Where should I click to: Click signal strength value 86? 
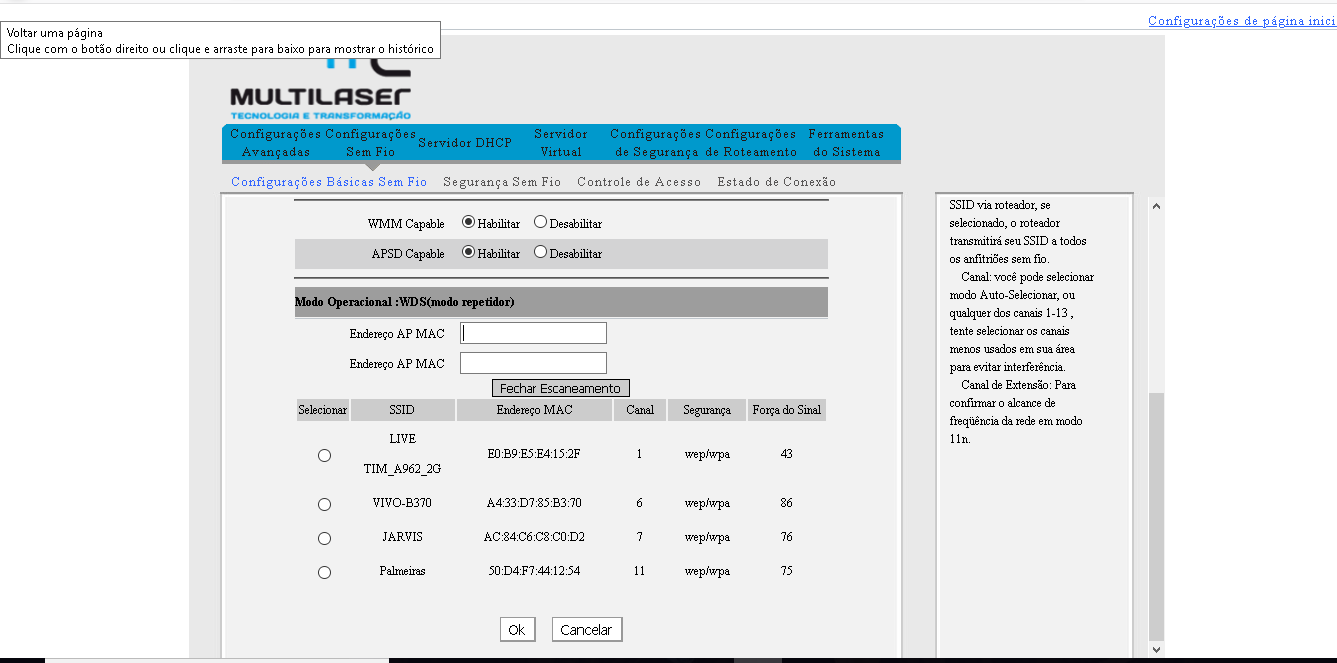click(787, 503)
